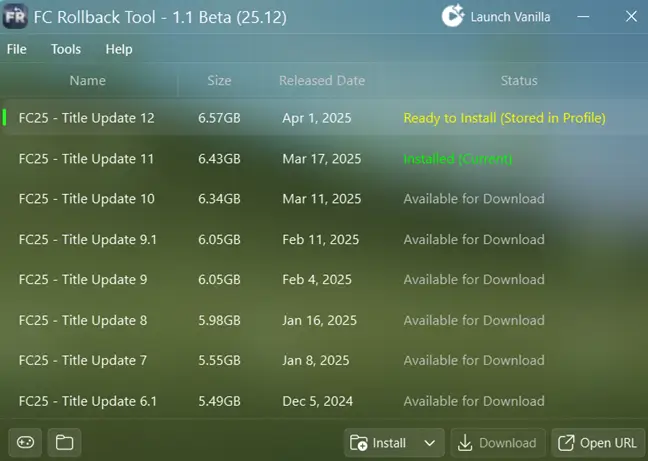This screenshot has height=461, width=648.
Task: Click the Mar 11, 2025 release date
Action: pyautogui.click(x=322, y=199)
